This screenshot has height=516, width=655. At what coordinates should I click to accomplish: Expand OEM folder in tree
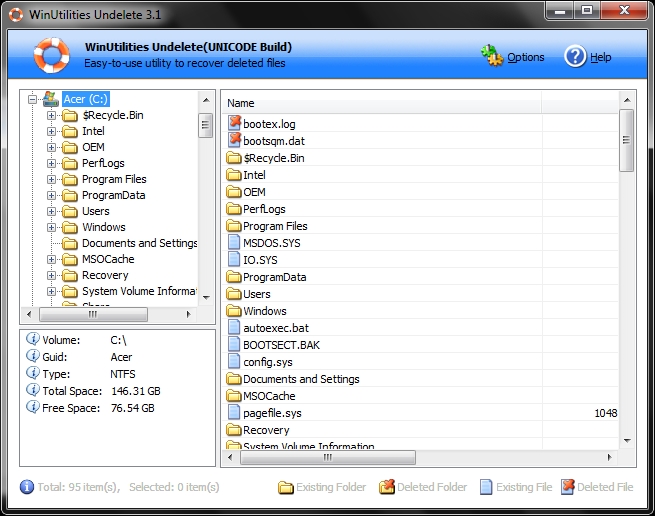(51, 147)
